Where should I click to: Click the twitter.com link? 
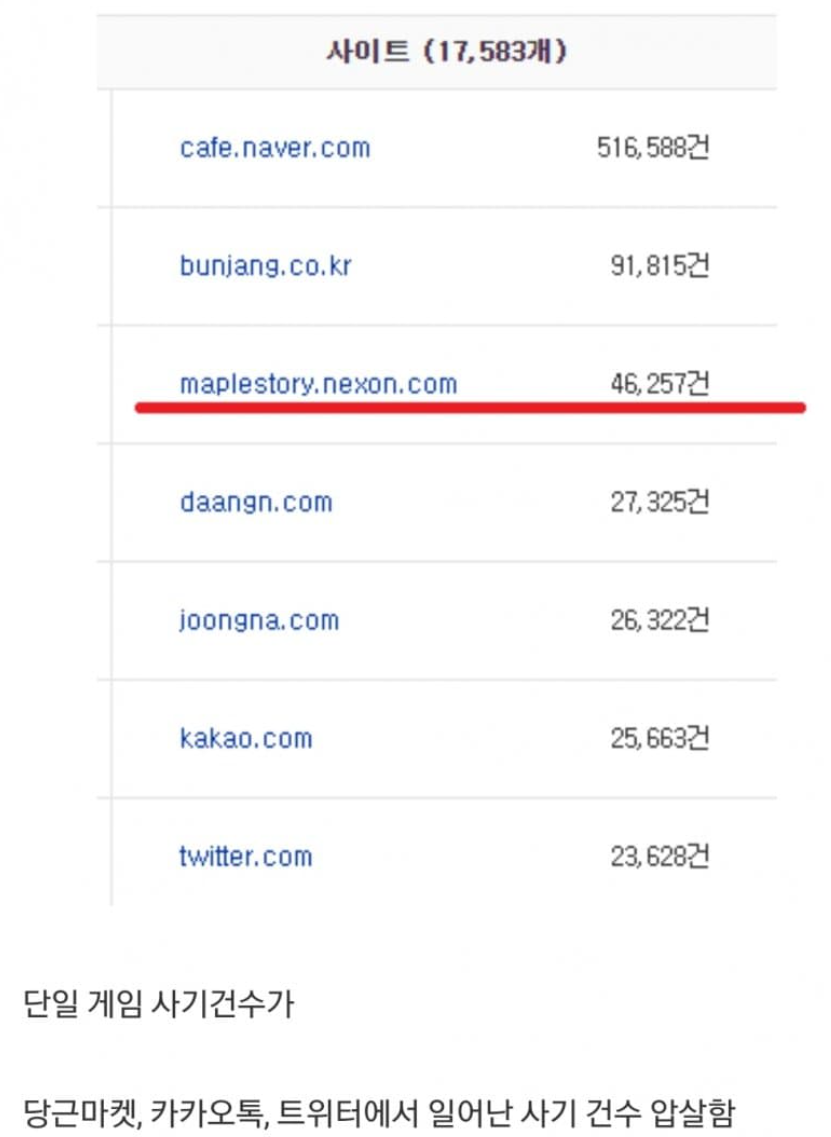tap(246, 857)
